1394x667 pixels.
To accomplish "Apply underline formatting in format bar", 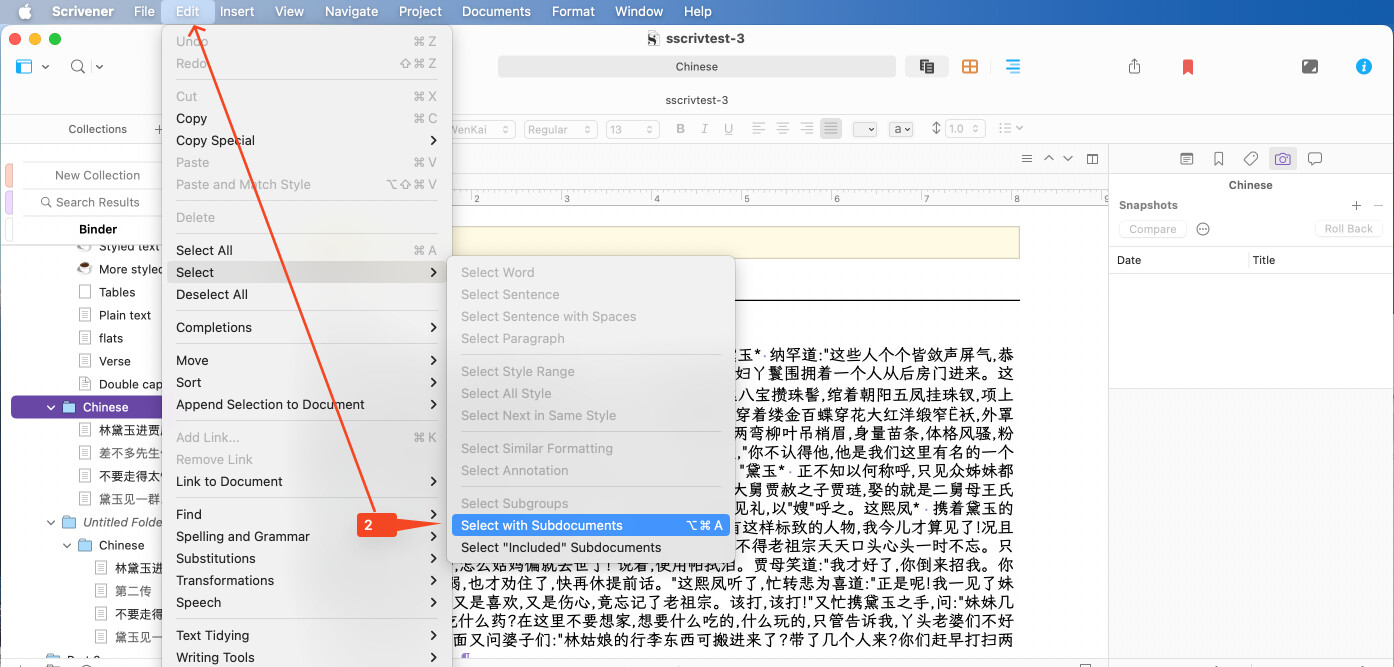I will (x=729, y=129).
